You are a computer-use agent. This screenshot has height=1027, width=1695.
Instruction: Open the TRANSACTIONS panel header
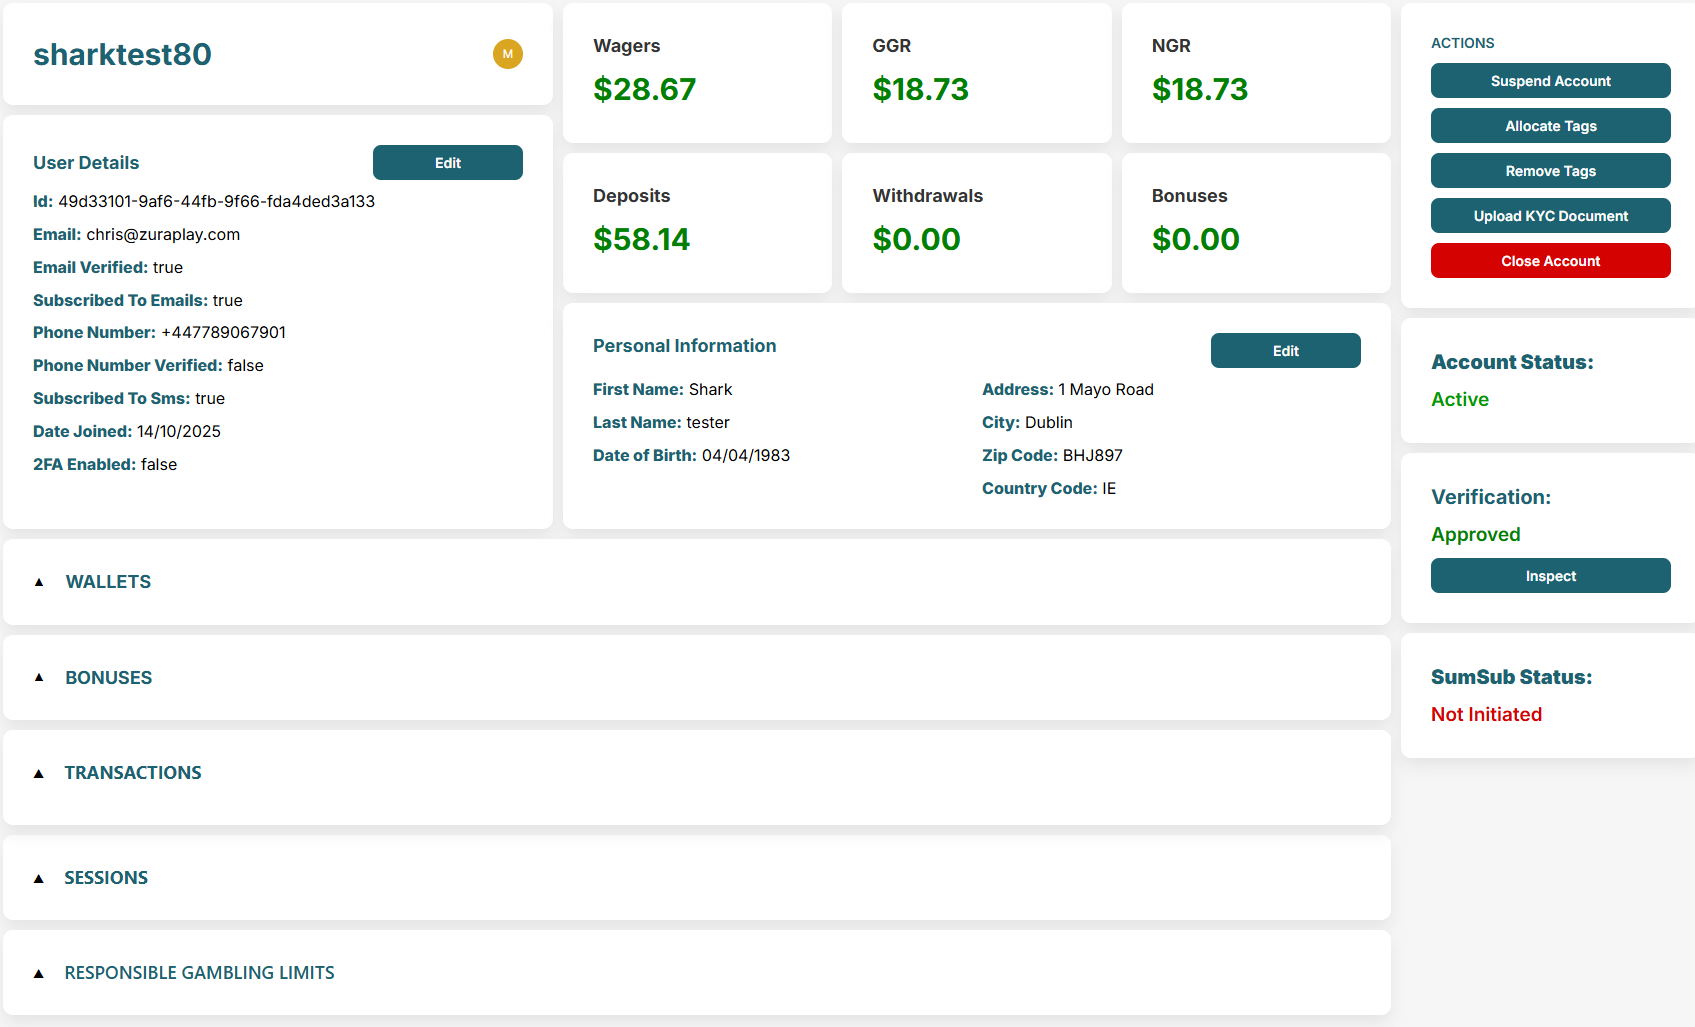133,773
